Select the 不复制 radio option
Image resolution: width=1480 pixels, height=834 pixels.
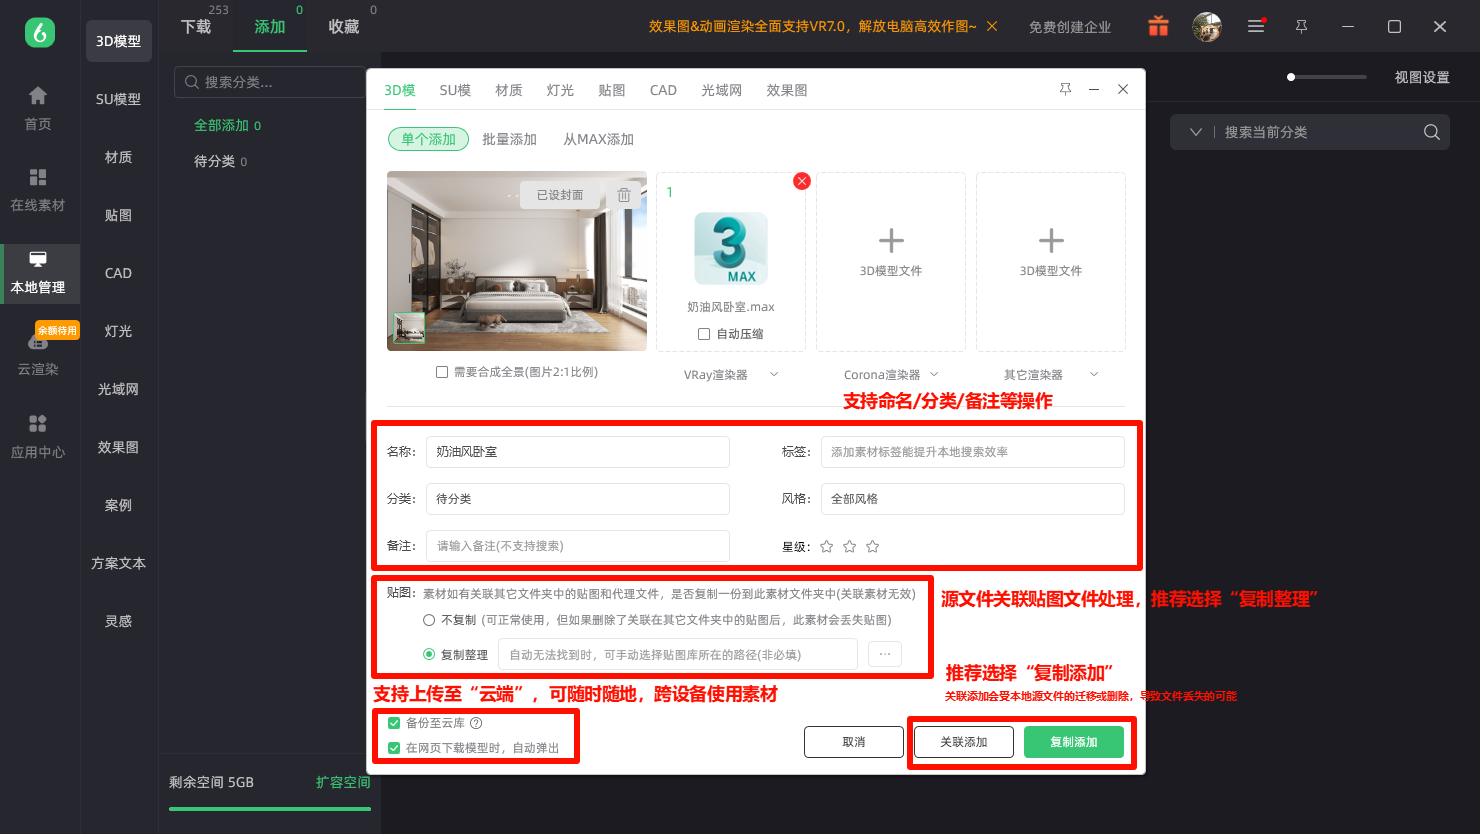click(x=429, y=620)
